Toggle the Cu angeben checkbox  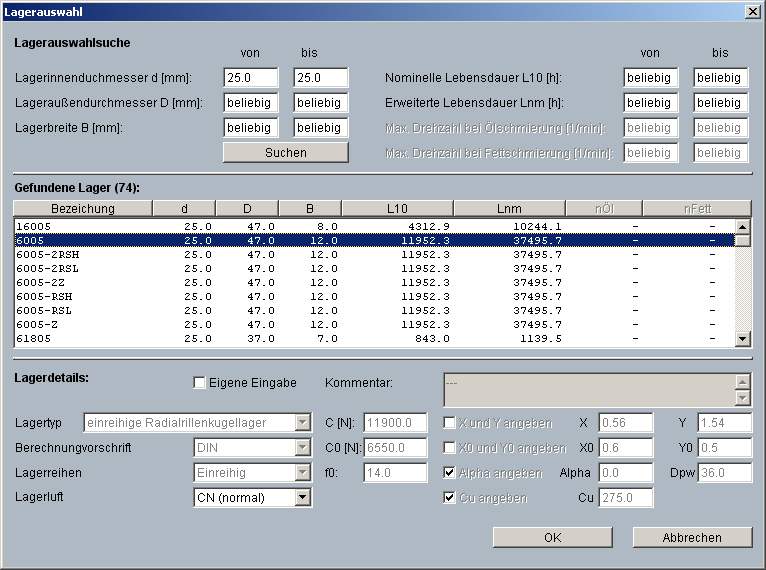pos(450,498)
